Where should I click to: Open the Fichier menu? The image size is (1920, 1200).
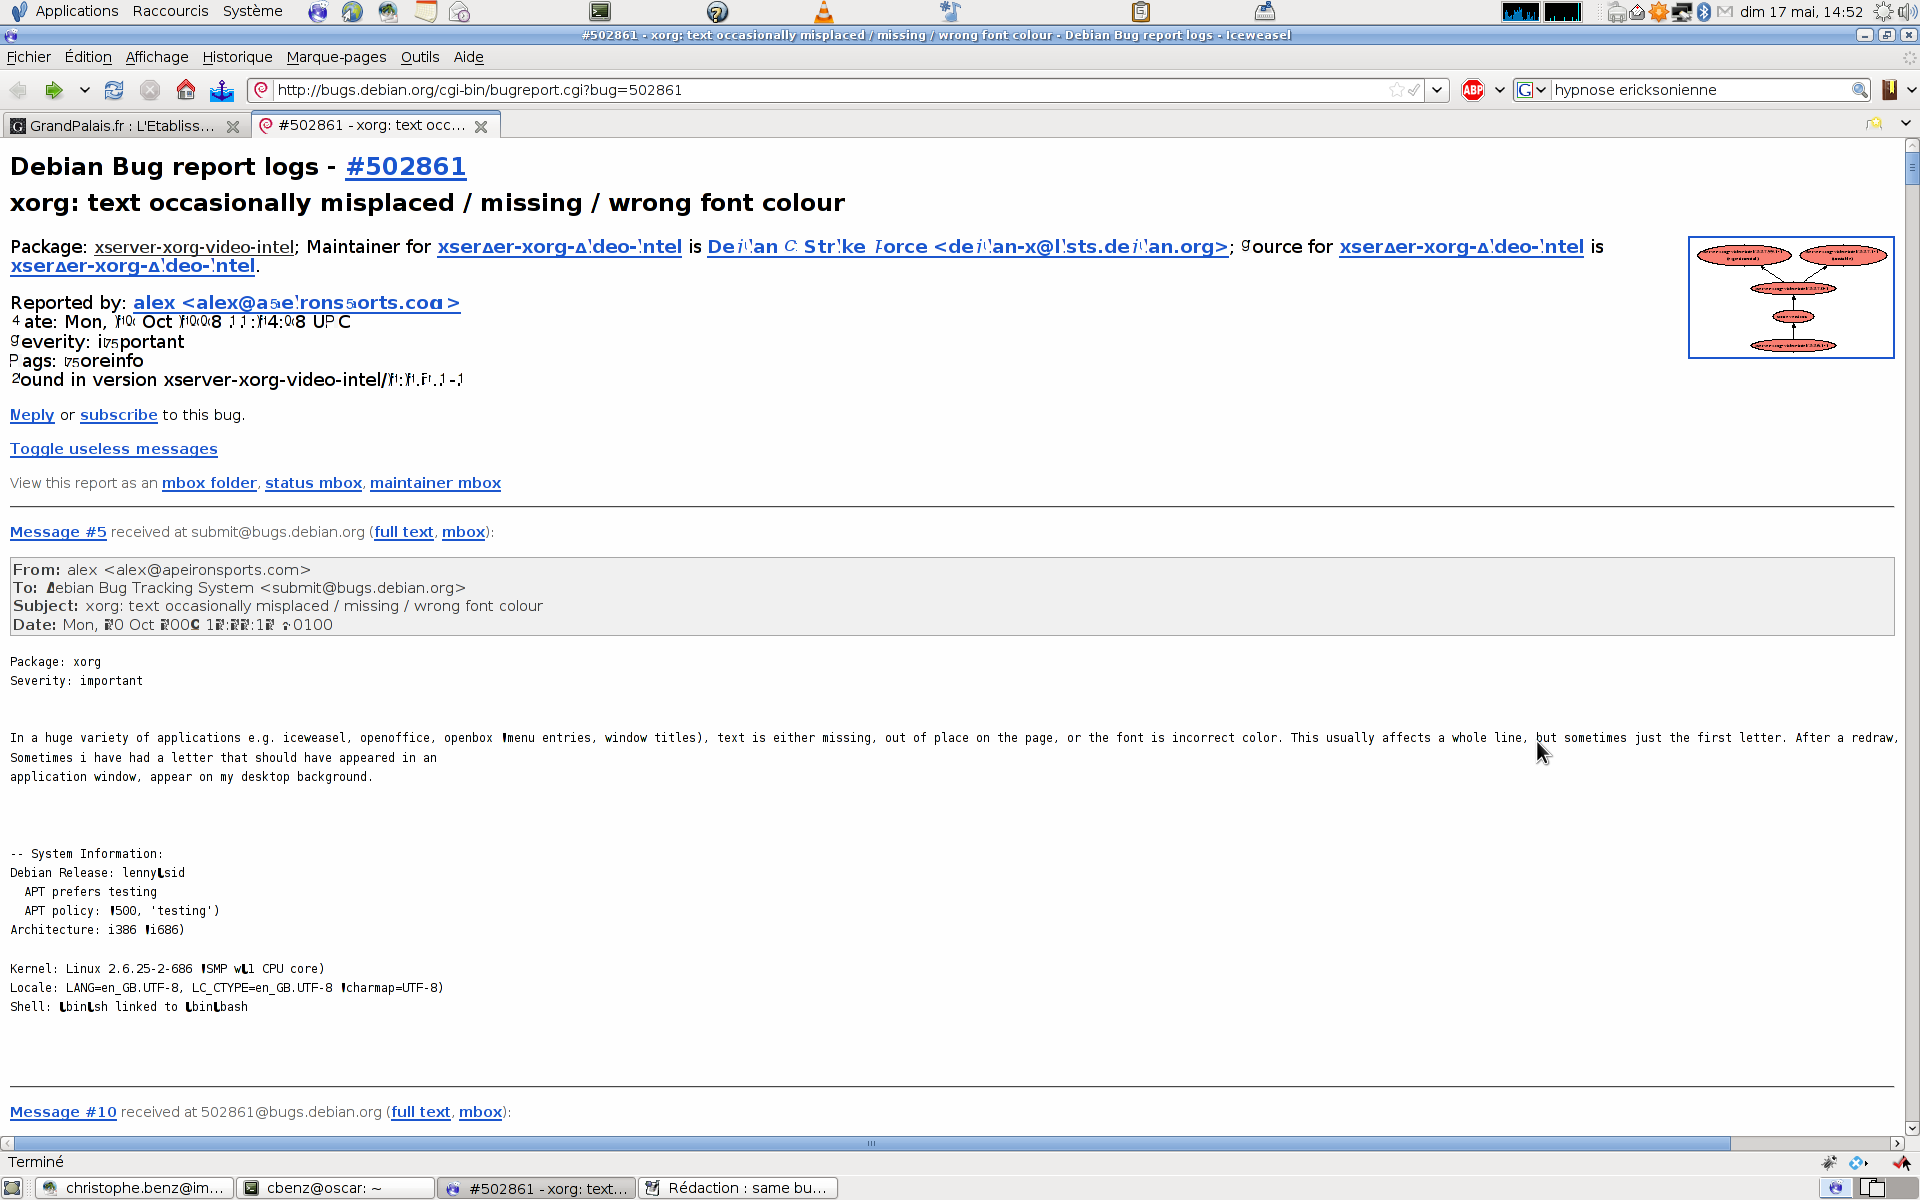29,57
